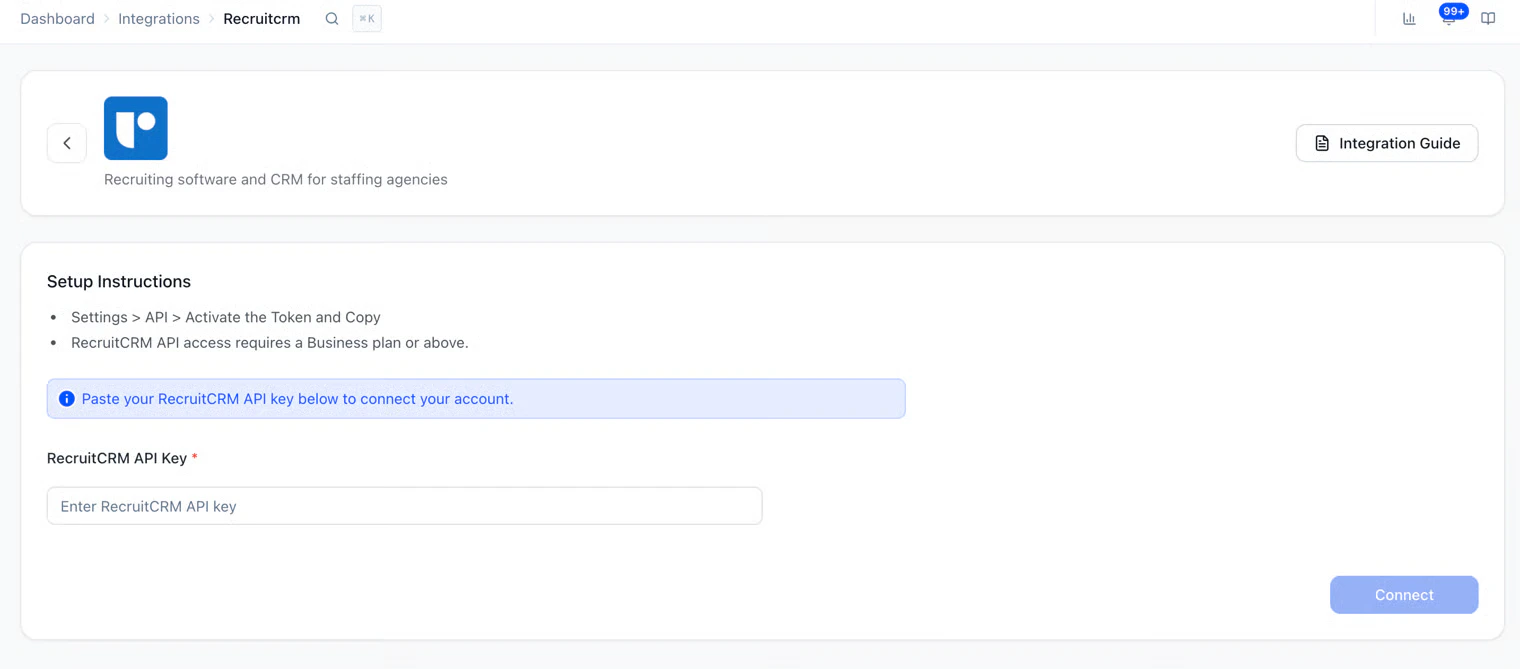
Task: Click the Business plan requirement text
Action: coord(270,343)
